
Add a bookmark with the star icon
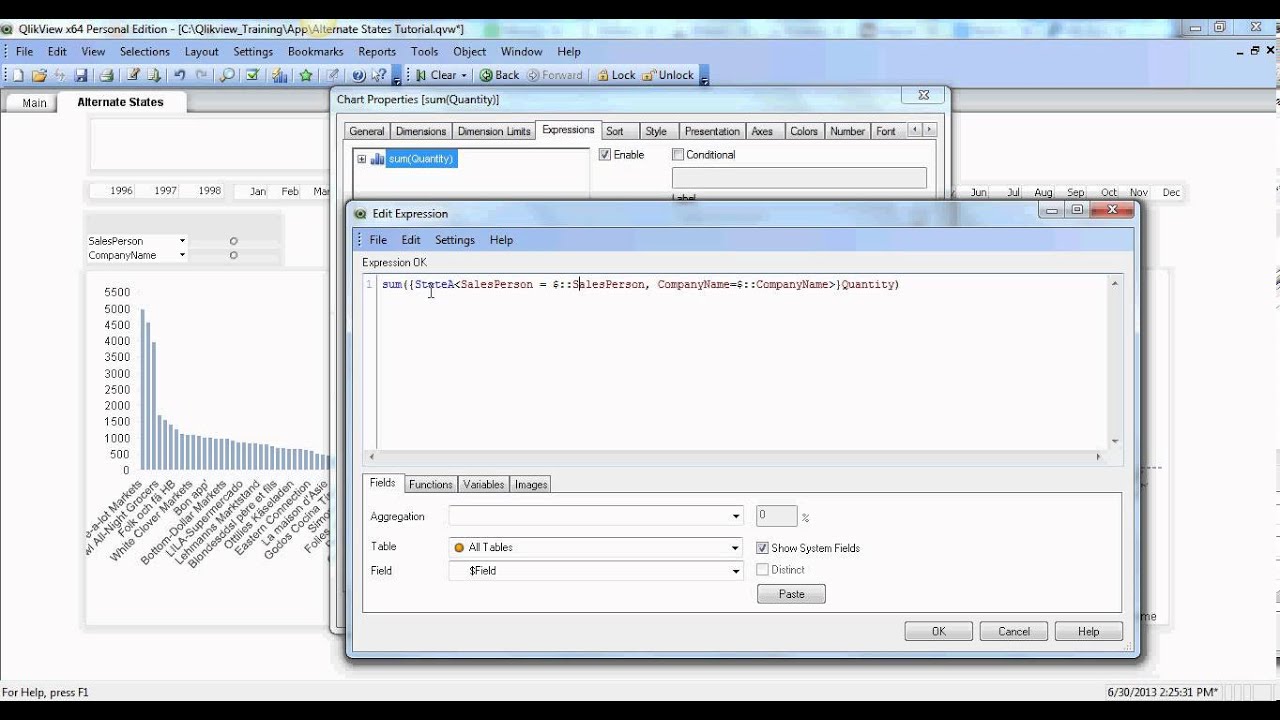(306, 75)
